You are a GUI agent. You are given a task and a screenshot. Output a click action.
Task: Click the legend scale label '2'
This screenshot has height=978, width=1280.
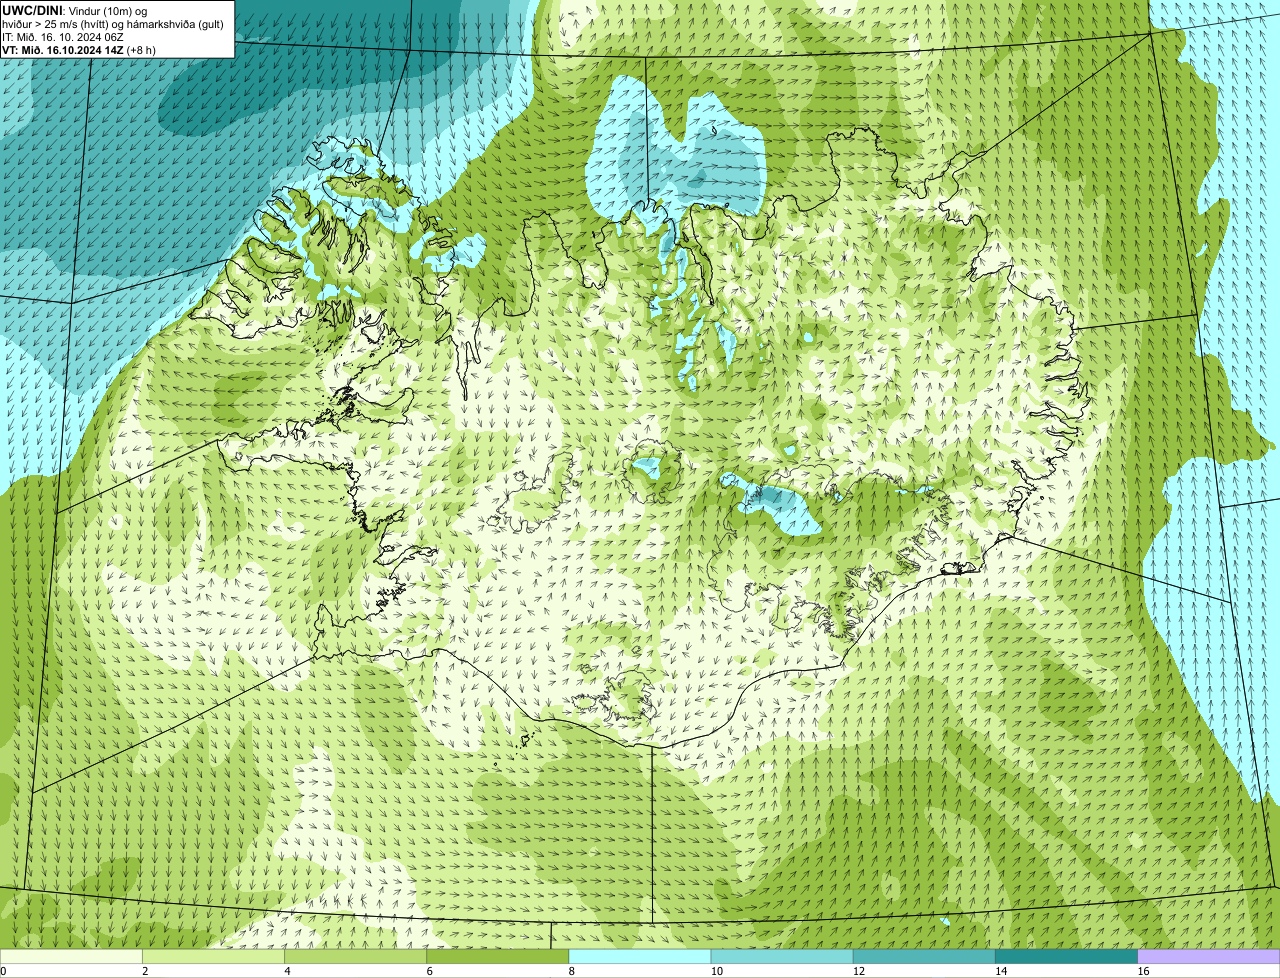click(x=145, y=971)
